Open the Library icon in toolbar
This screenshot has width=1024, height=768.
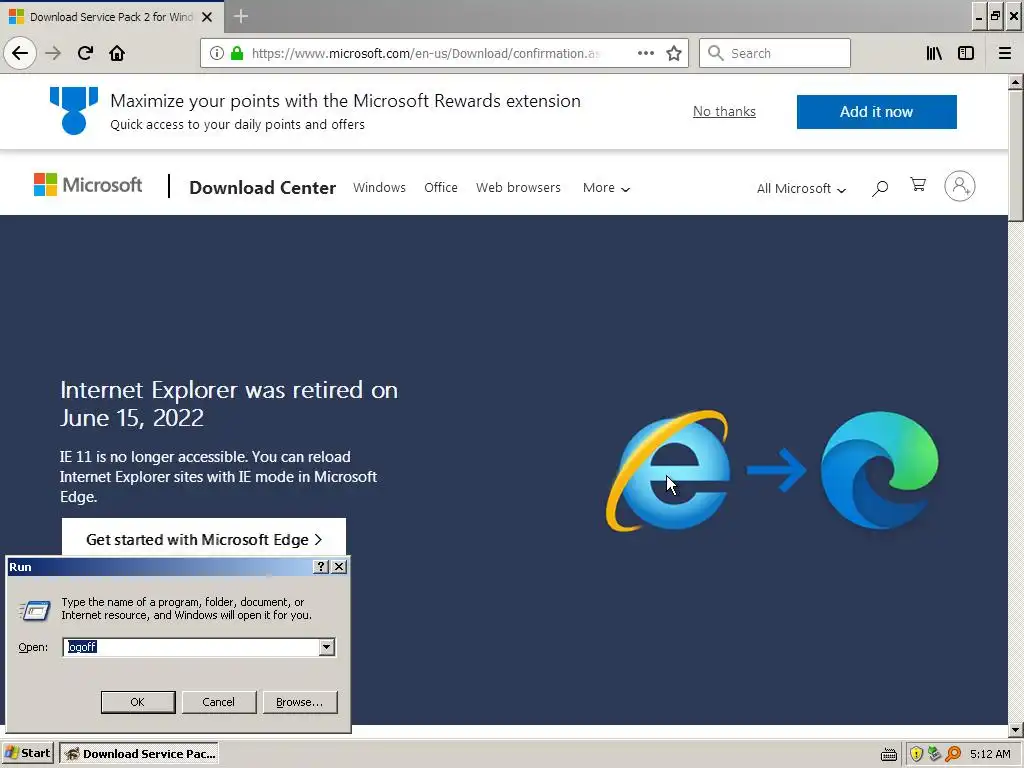(934, 53)
